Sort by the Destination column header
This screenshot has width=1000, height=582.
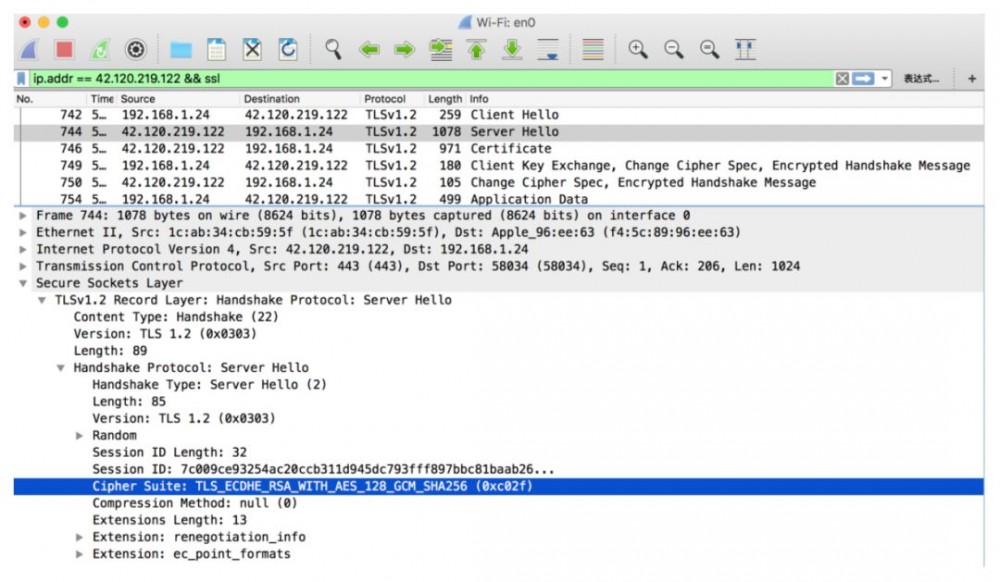coord(272,99)
